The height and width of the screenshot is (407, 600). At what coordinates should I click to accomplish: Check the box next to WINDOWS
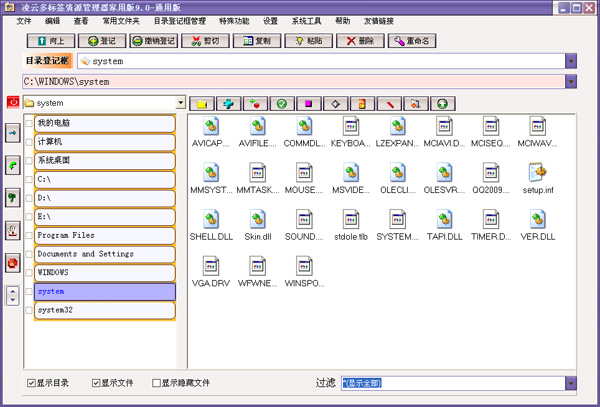[x=29, y=273]
